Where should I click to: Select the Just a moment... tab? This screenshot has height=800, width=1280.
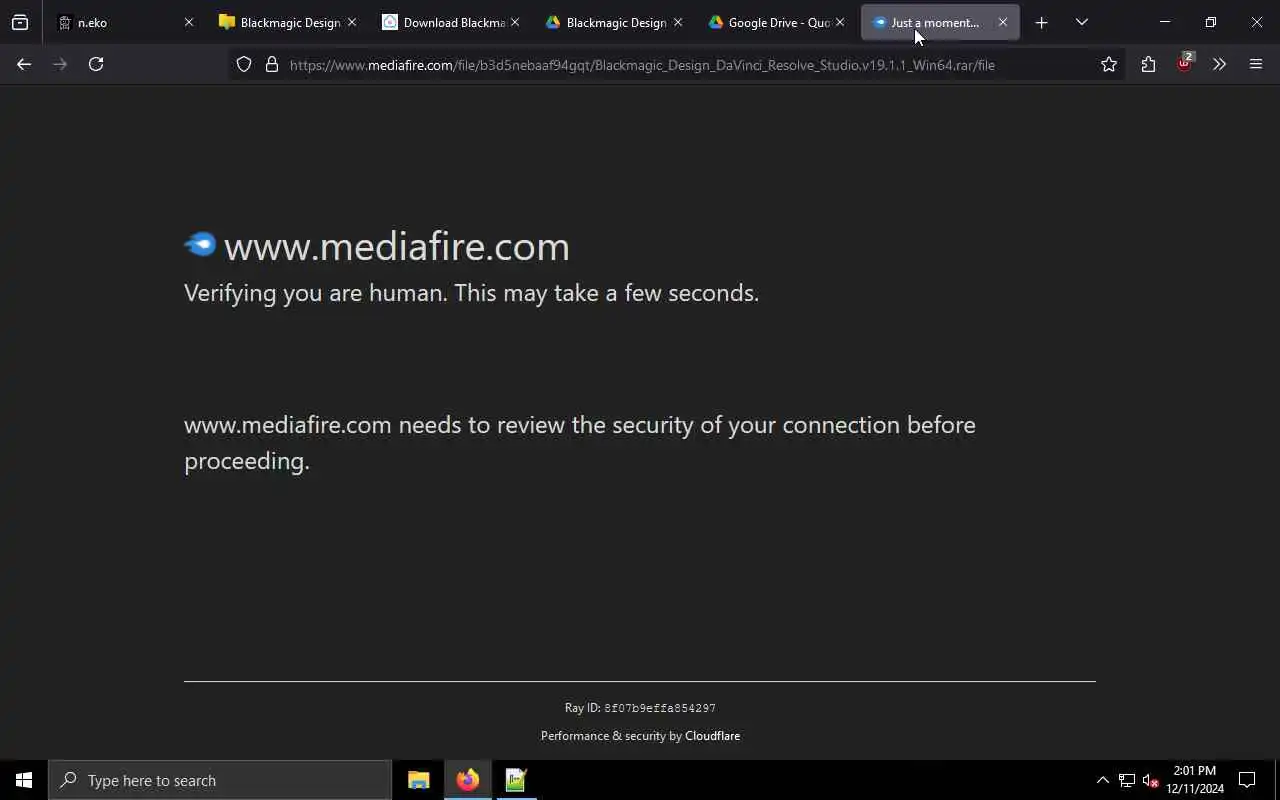click(940, 22)
